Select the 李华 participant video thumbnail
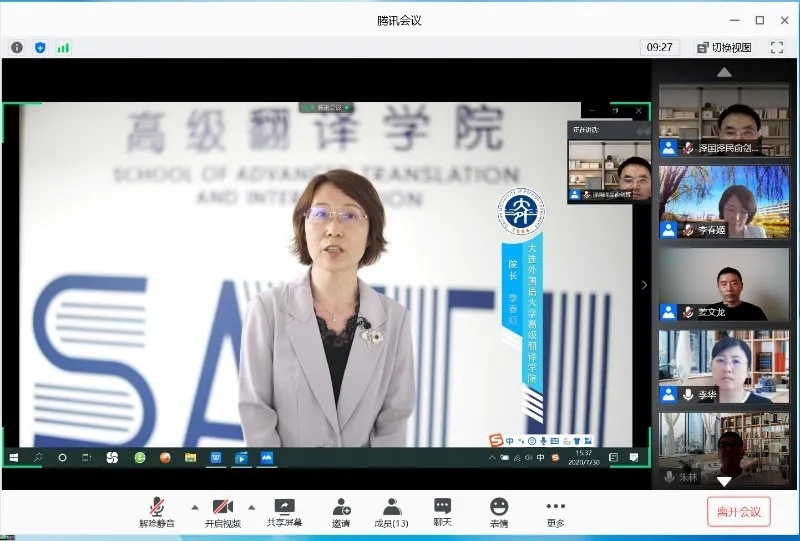 tap(724, 366)
